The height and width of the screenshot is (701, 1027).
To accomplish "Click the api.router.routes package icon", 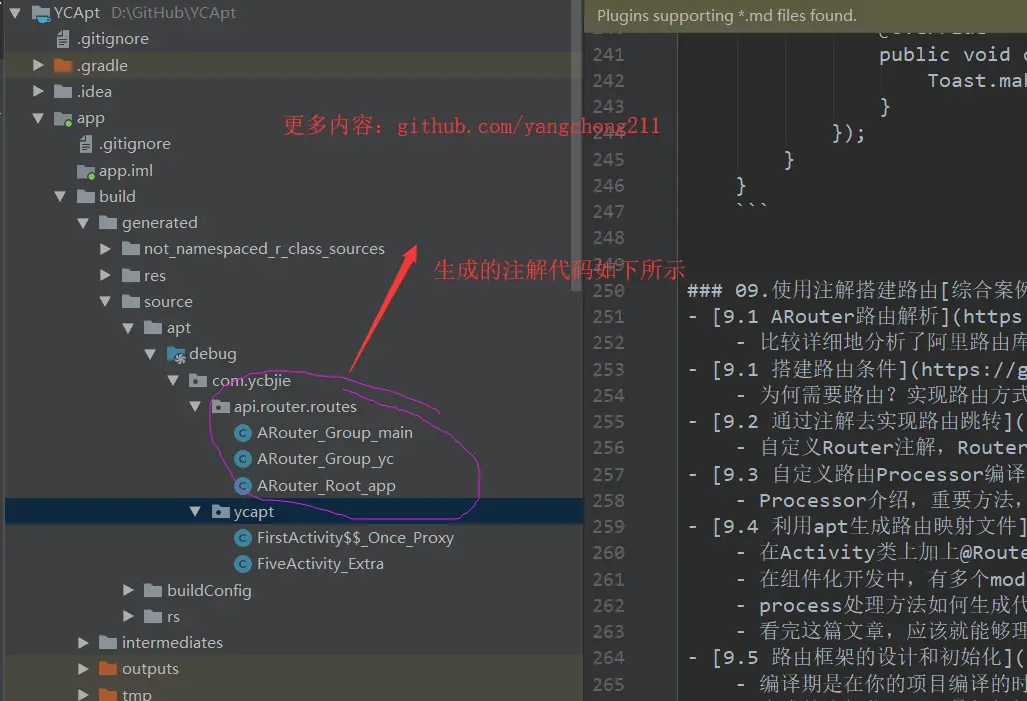I will click(x=221, y=407).
